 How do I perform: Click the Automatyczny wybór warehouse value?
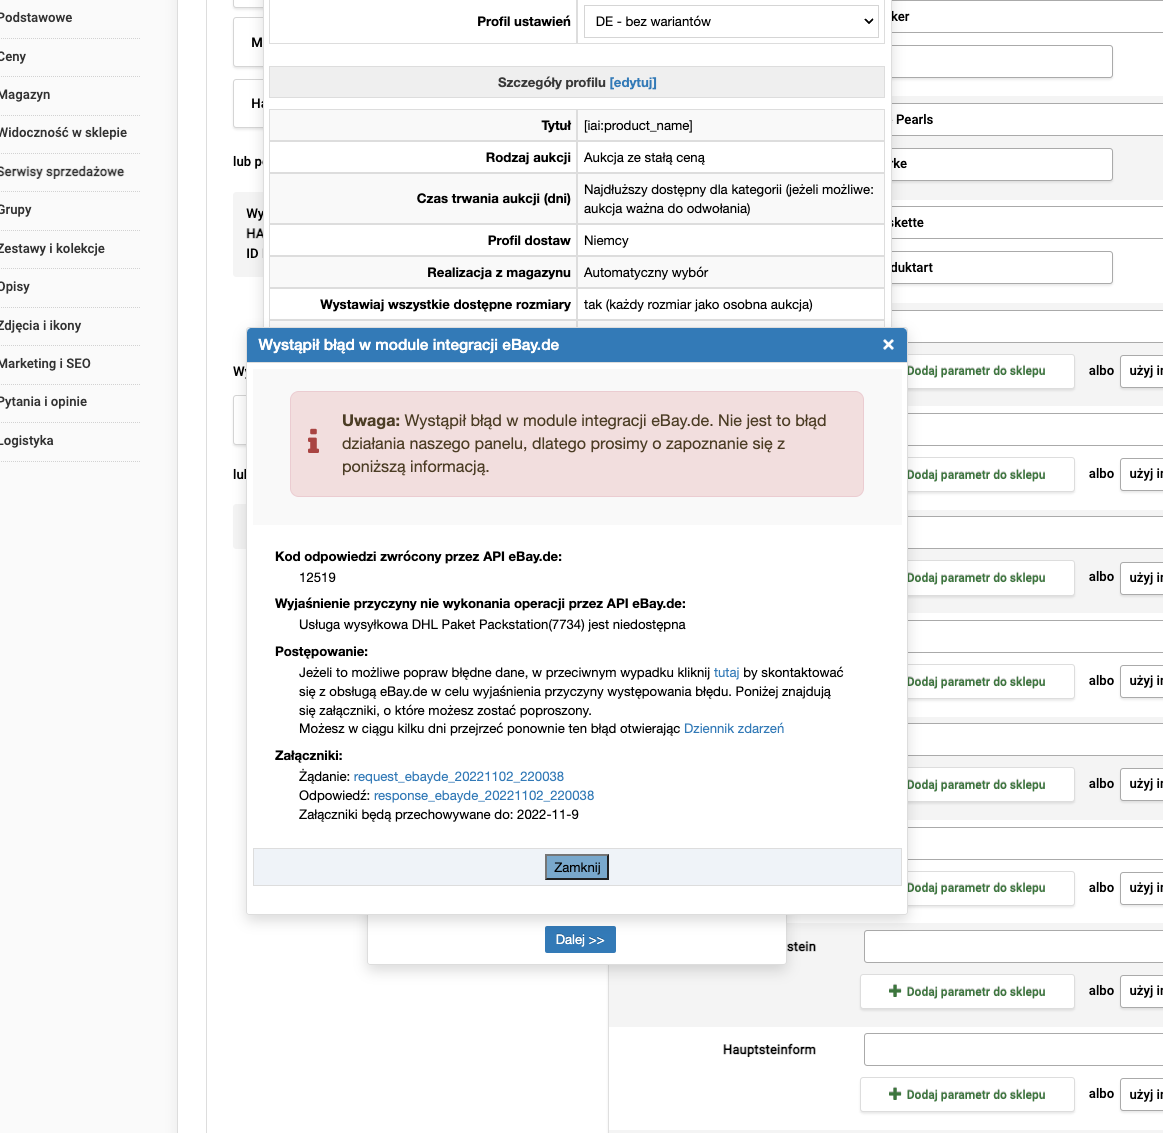click(645, 272)
